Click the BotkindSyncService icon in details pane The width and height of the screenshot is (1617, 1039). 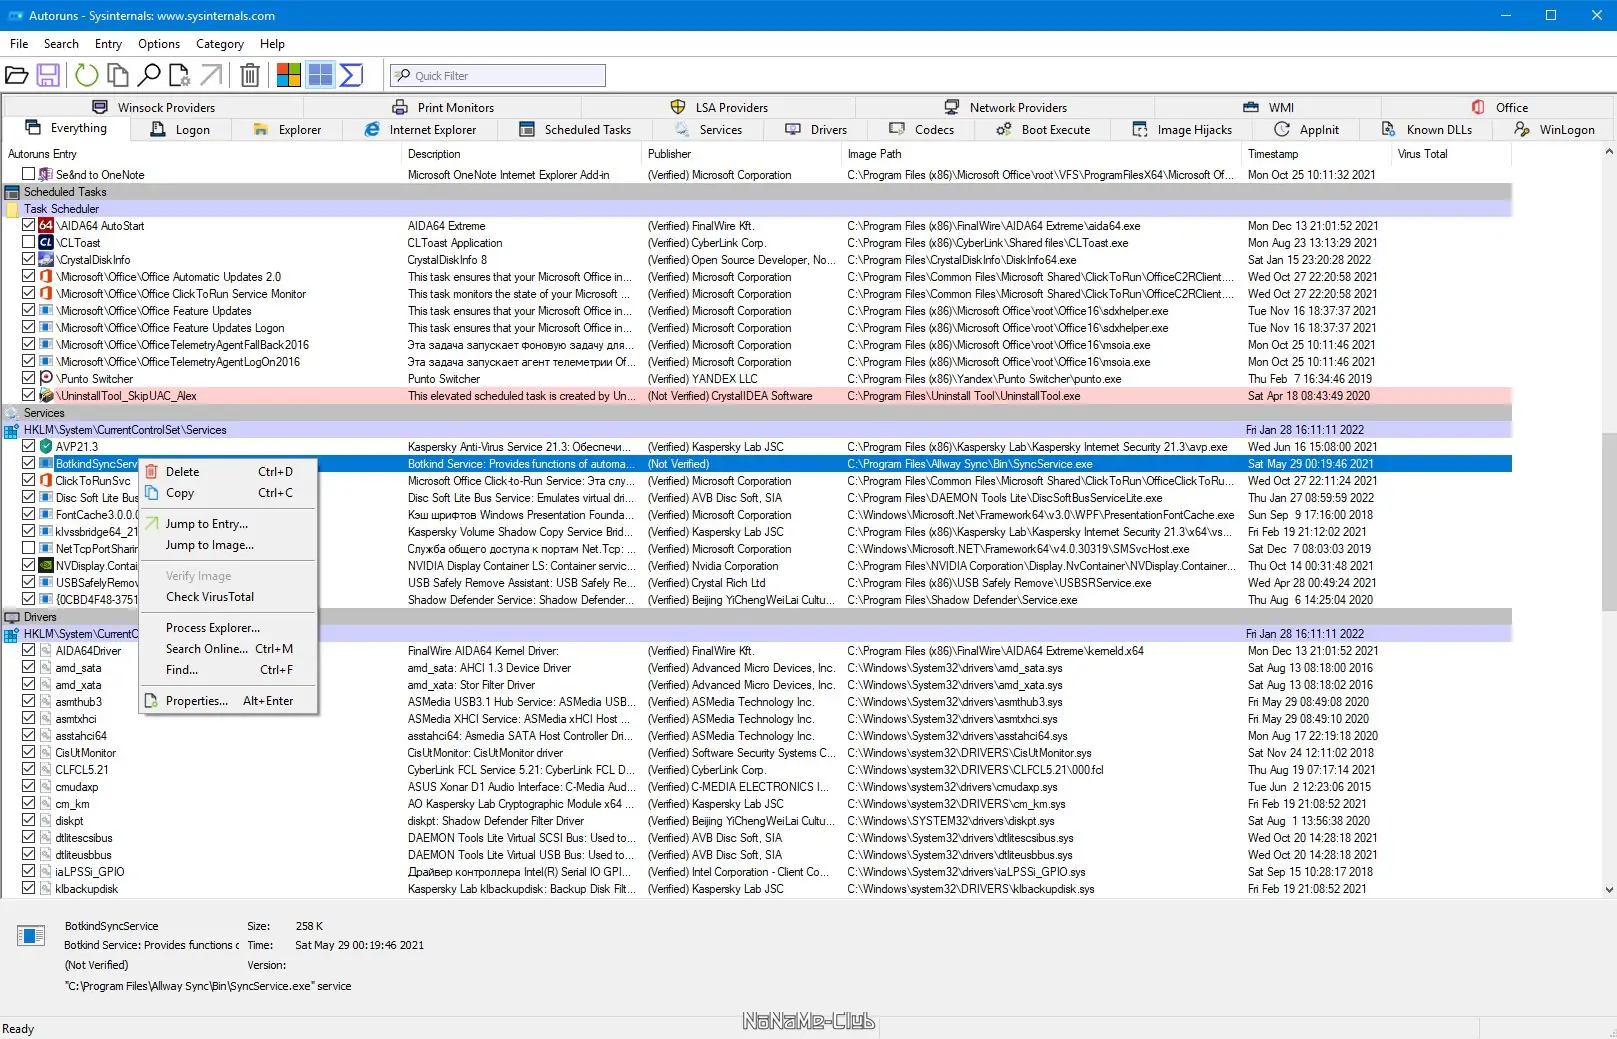31,936
